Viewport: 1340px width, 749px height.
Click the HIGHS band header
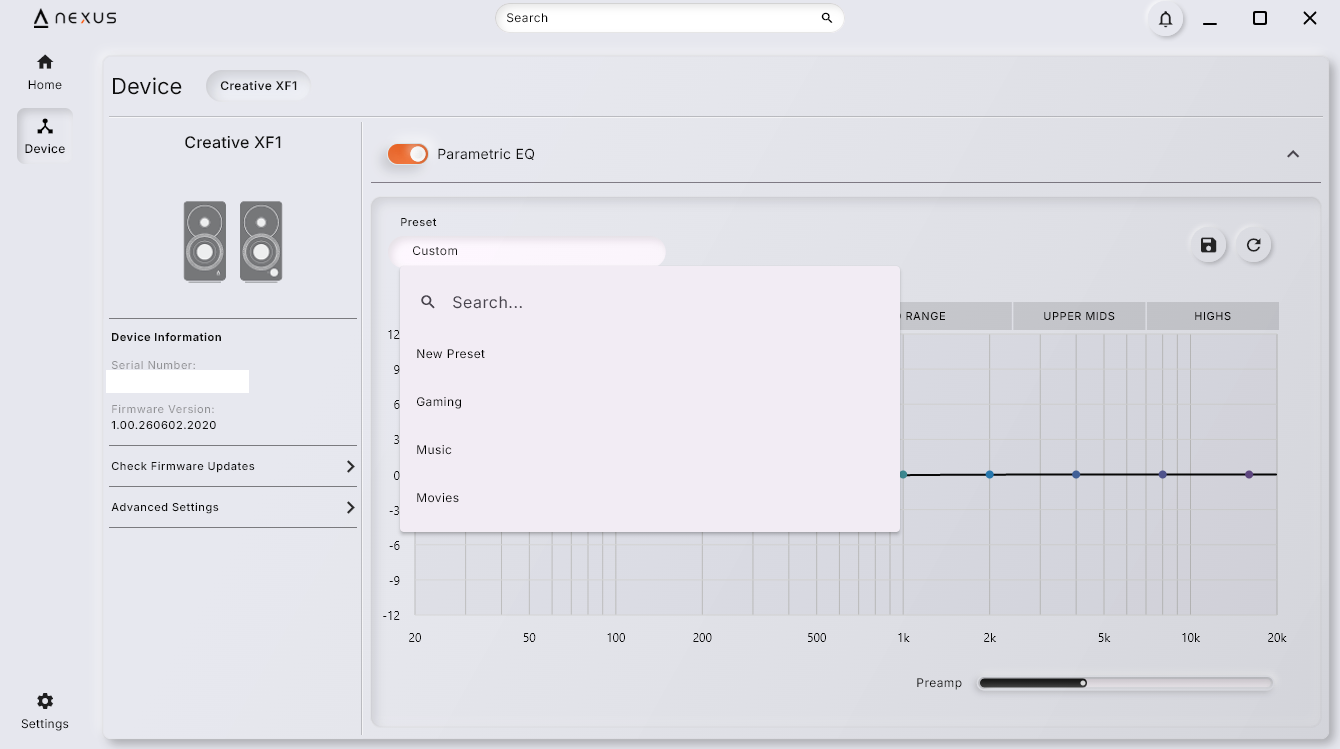(1212, 316)
